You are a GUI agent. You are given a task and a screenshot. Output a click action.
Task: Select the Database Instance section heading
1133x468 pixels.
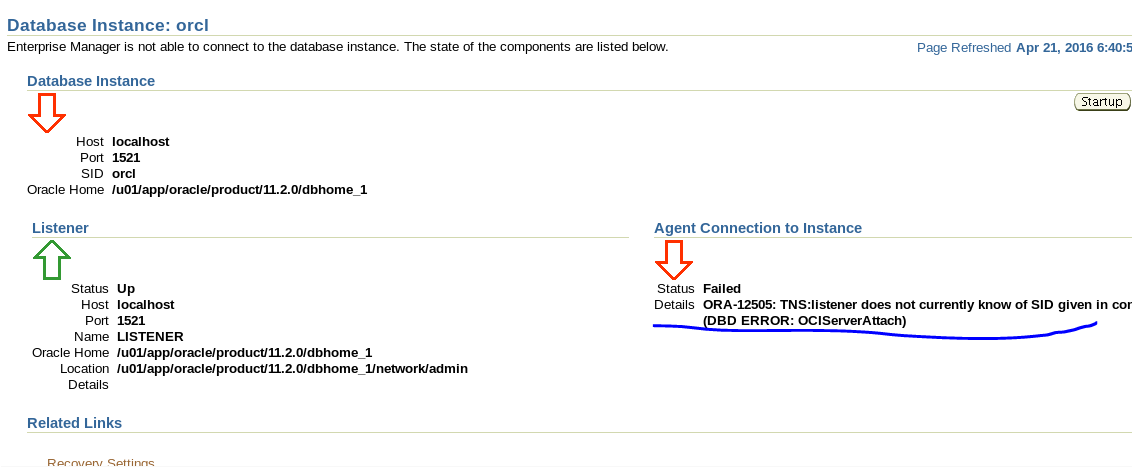click(x=91, y=81)
